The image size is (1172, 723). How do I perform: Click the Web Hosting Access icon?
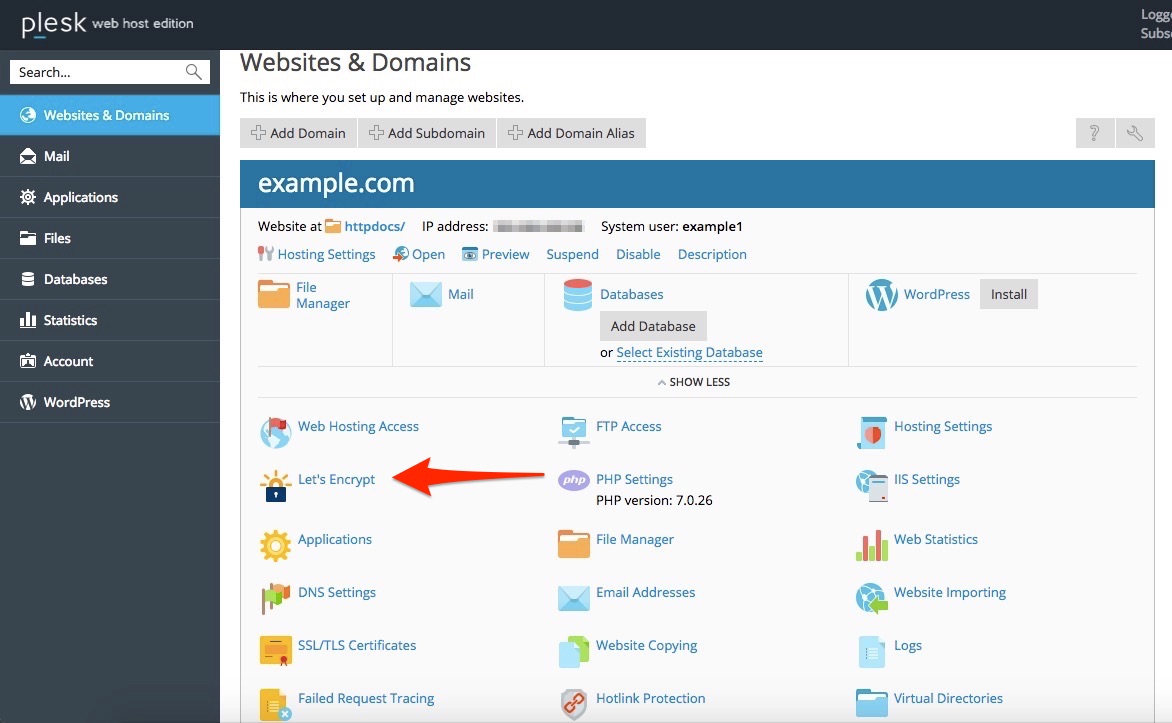275,433
